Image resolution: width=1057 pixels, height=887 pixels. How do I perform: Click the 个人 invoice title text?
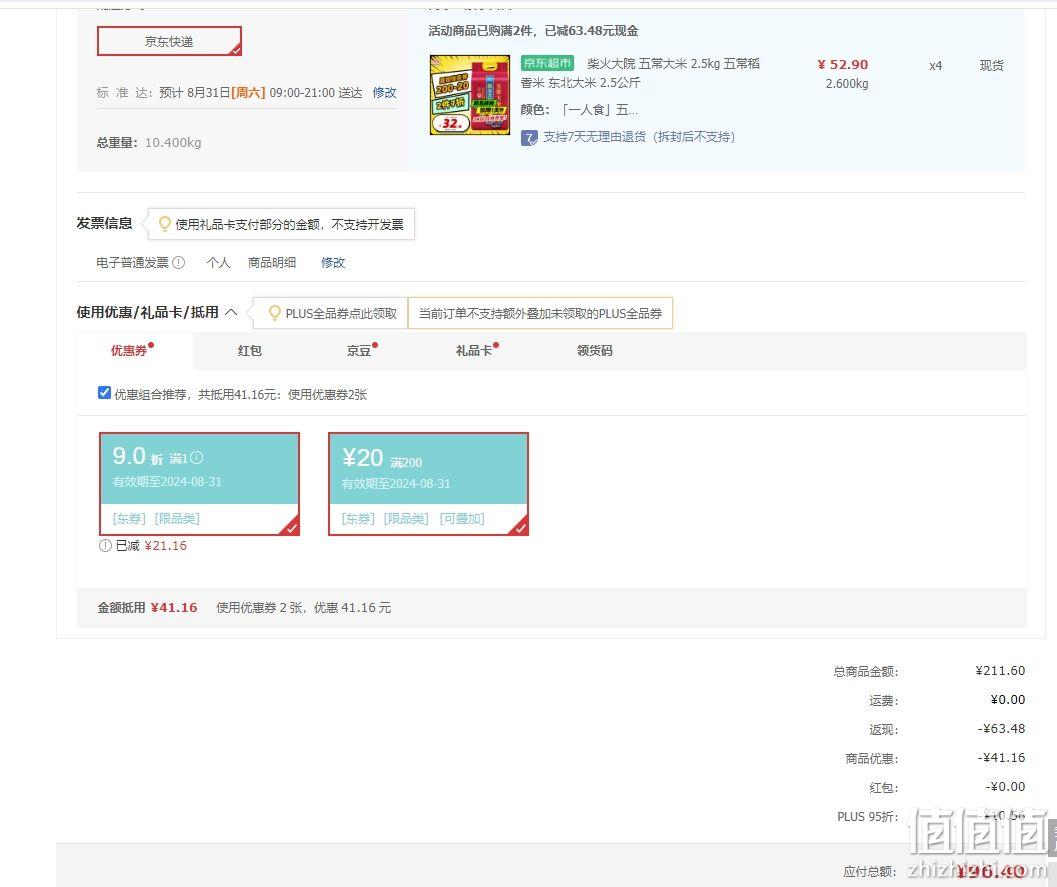tap(218, 263)
